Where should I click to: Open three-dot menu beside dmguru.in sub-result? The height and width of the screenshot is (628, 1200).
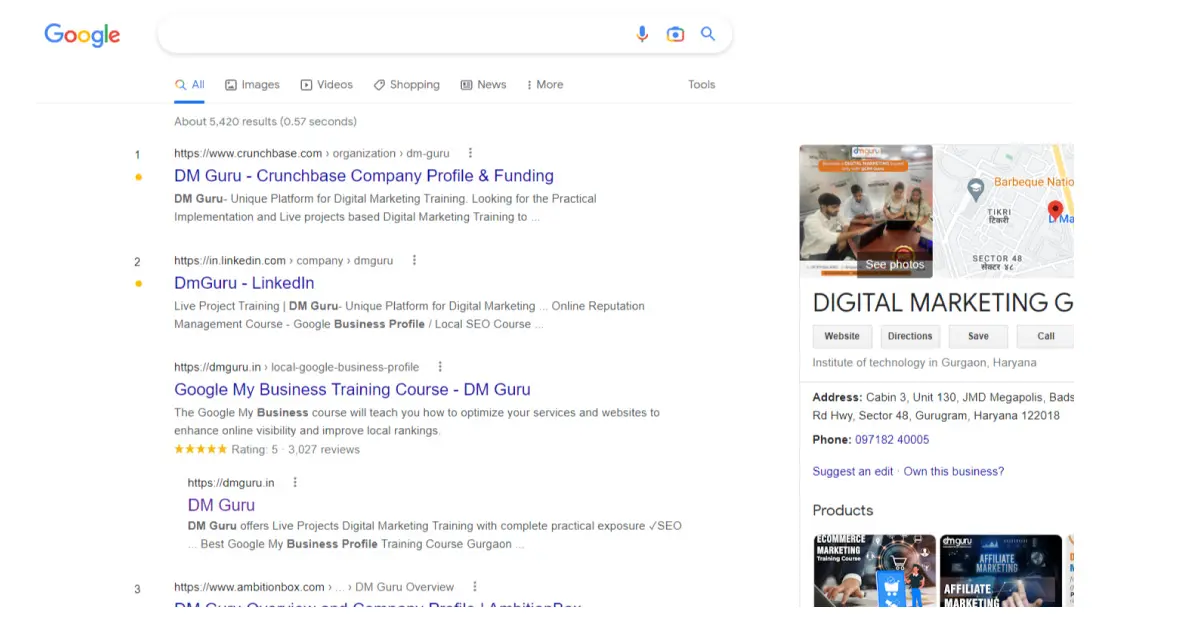[295, 483]
